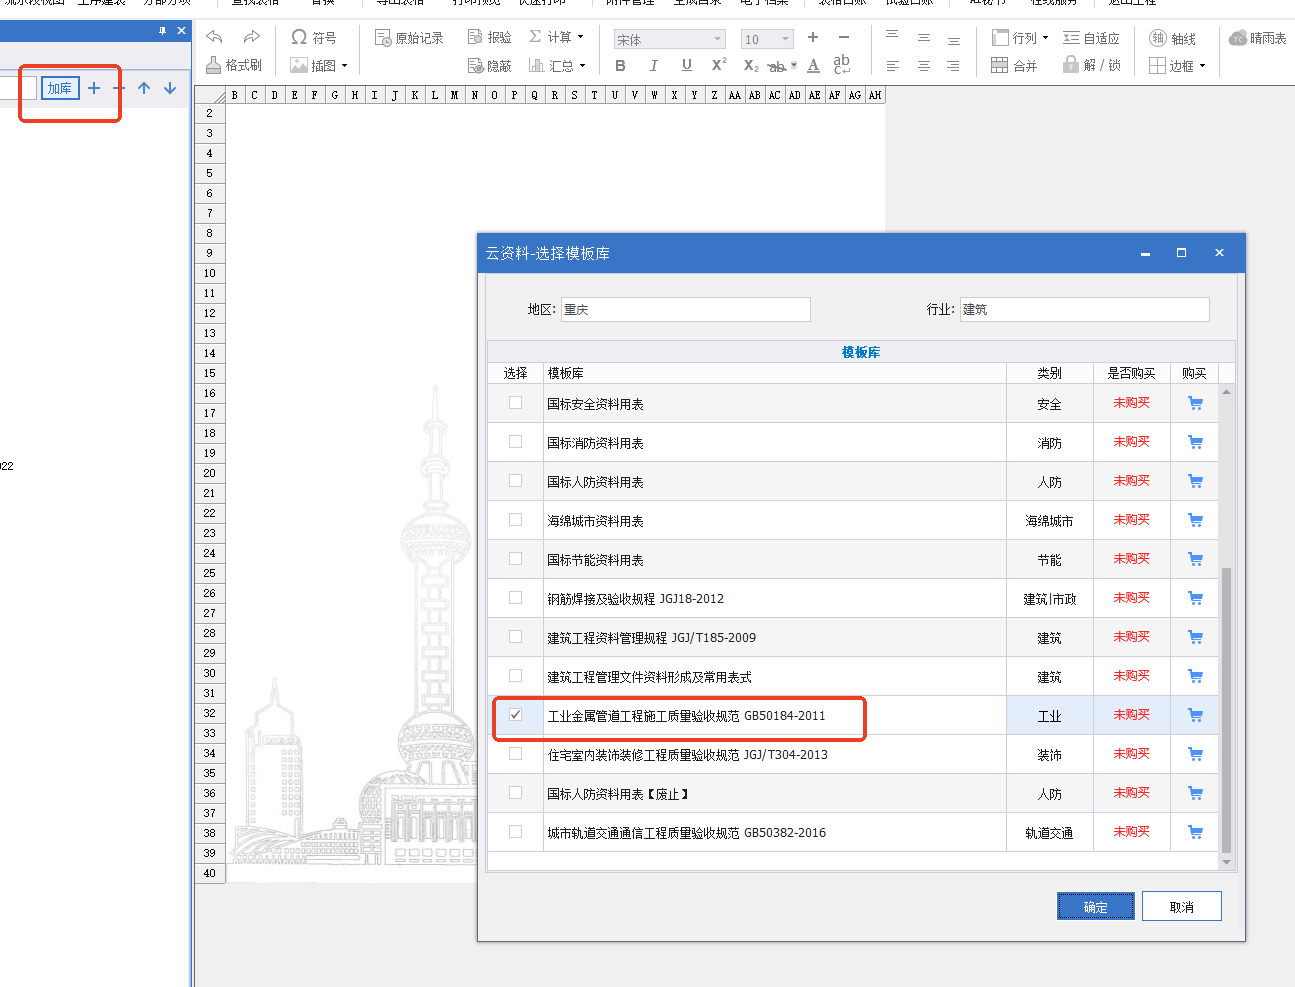The height and width of the screenshot is (987, 1295).
Task: Click the 原始记录 toolbar icon
Action: point(383,37)
